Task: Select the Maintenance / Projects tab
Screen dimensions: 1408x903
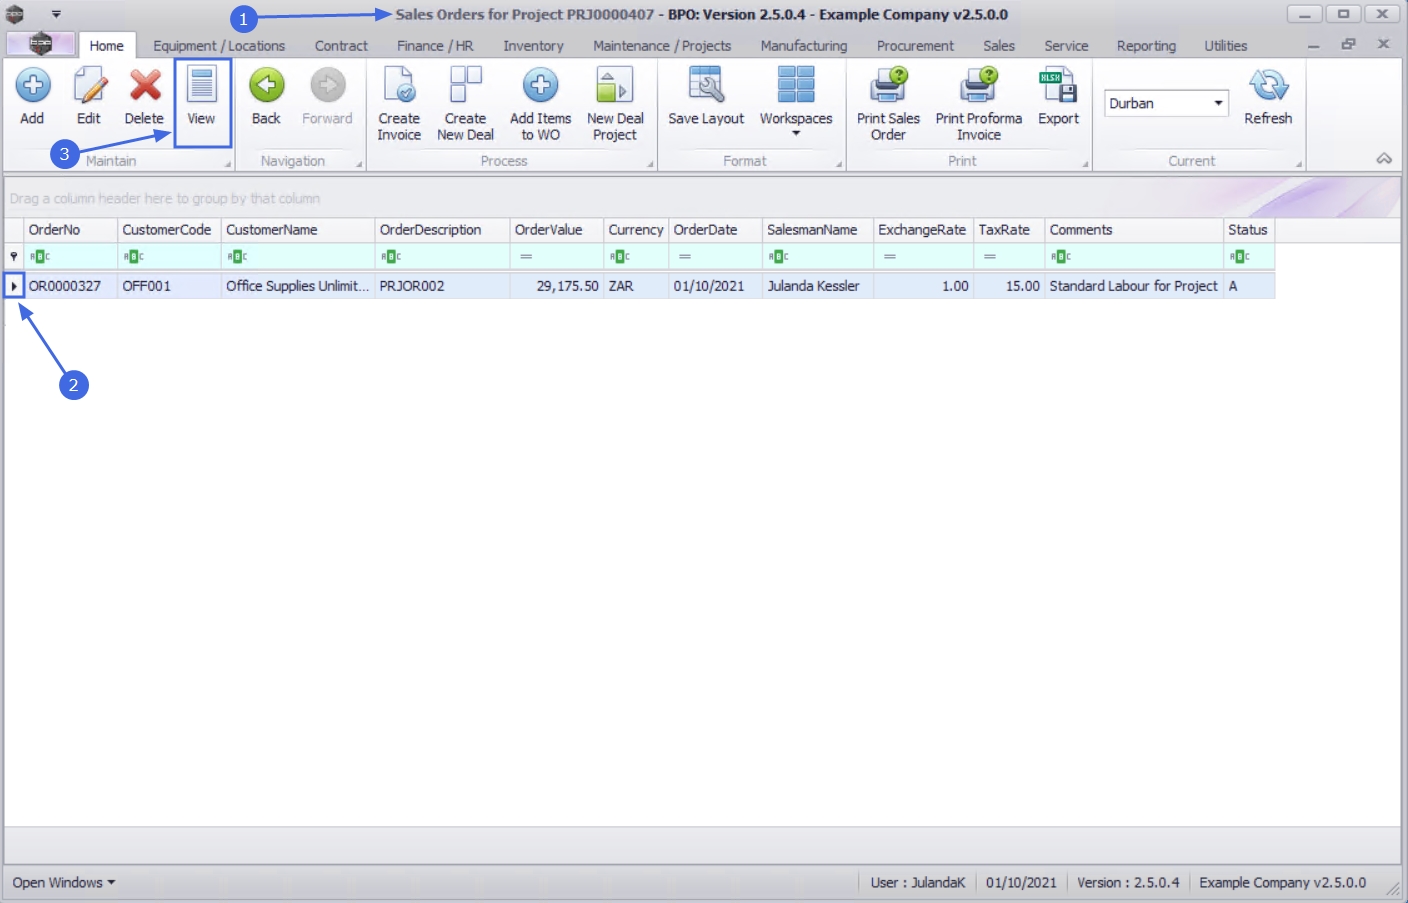Action: [662, 46]
